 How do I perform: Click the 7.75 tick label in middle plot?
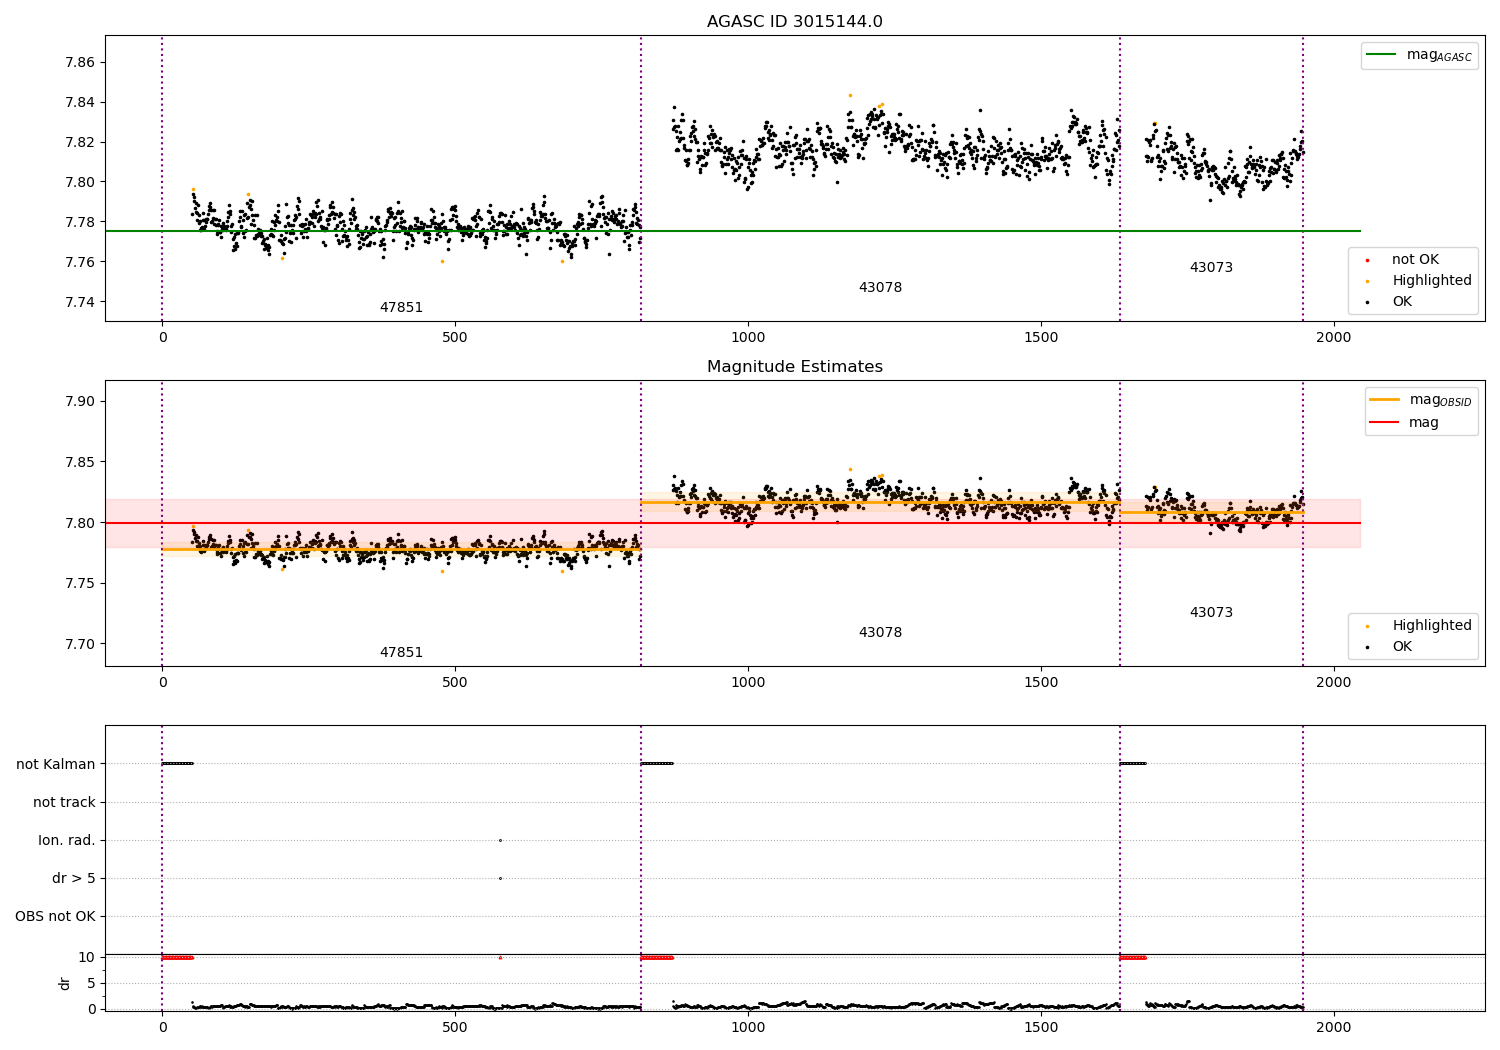80,584
